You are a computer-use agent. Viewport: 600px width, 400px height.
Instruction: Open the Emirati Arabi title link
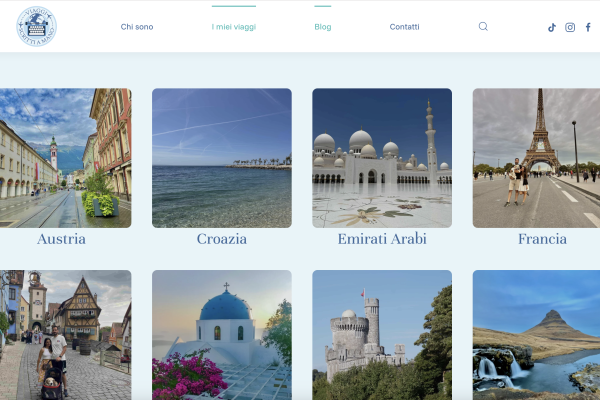pyautogui.click(x=382, y=239)
